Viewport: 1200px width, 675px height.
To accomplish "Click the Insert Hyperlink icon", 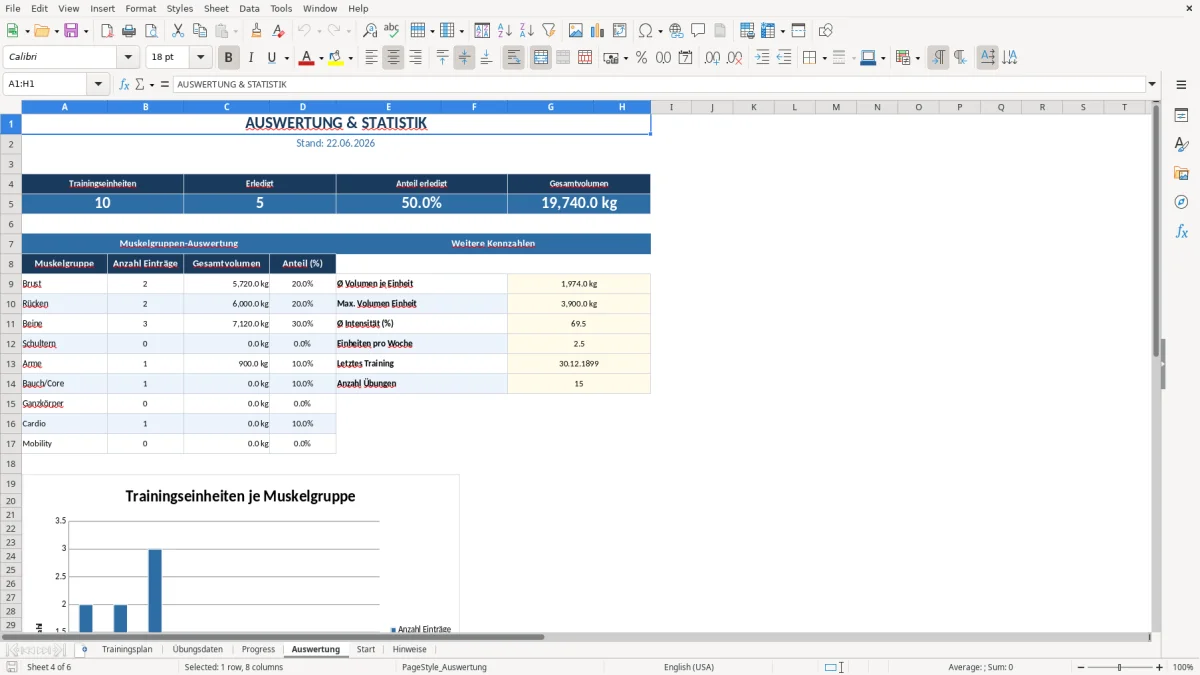I will (677, 31).
